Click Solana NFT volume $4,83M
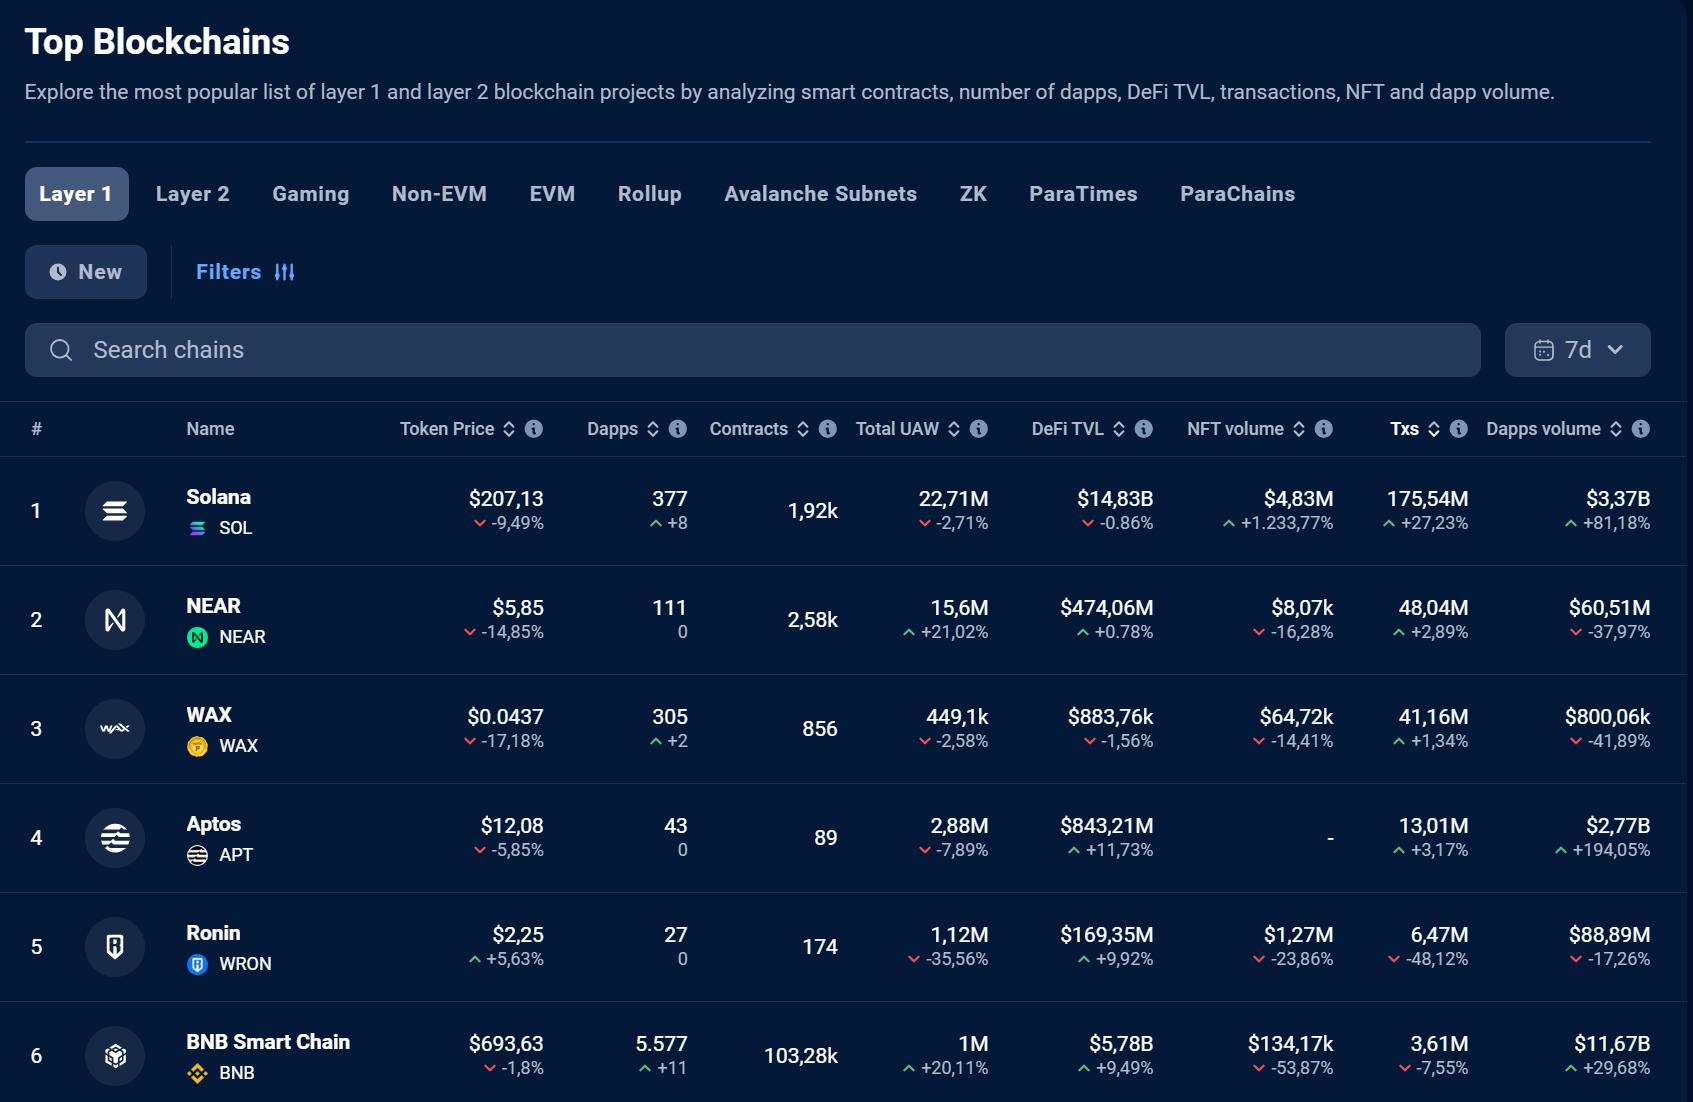The height and width of the screenshot is (1102, 1693). [1298, 498]
